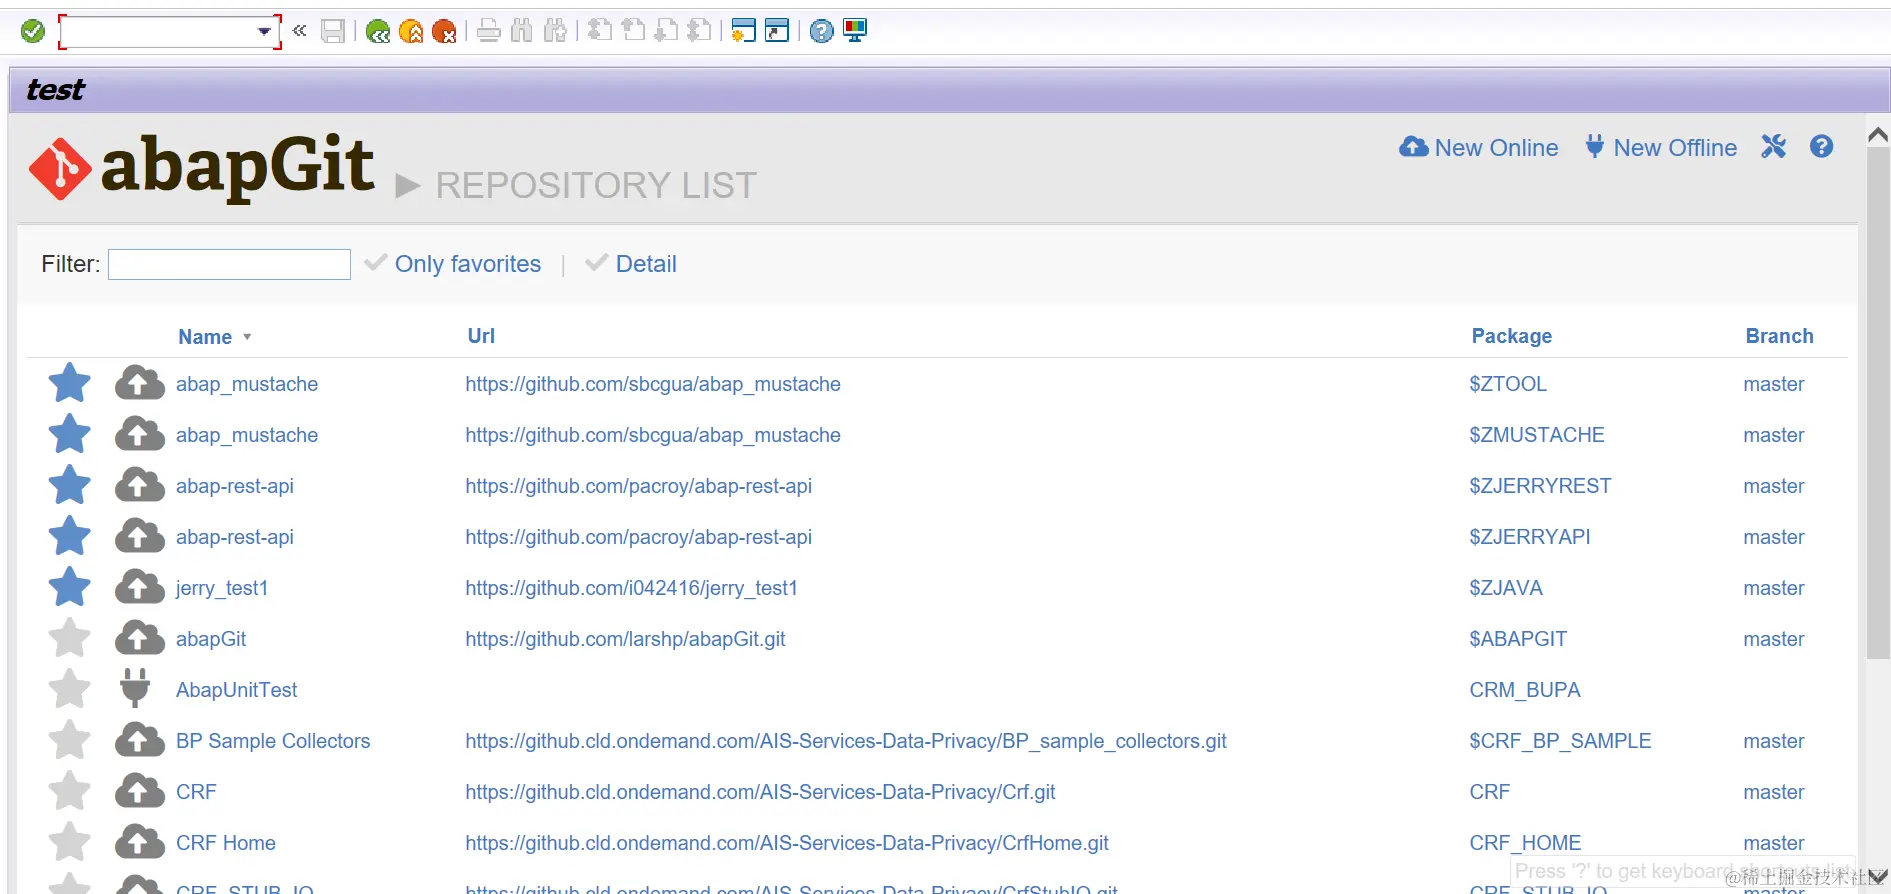Click the Next Page icon
Screen dimensions: 1891x894
(x=666, y=30)
